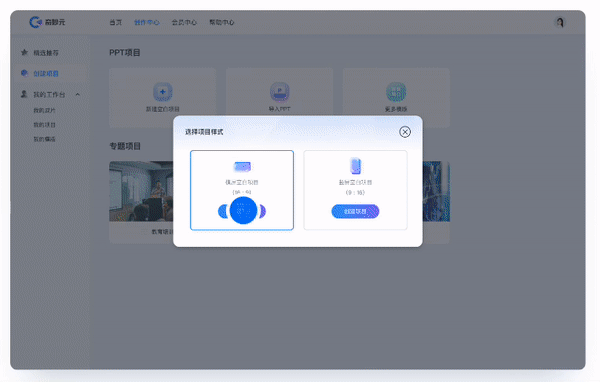Viewport: 600px width, 382px height.
Task: Collapse the 我的工作台 section chevron
Action: click(78, 95)
